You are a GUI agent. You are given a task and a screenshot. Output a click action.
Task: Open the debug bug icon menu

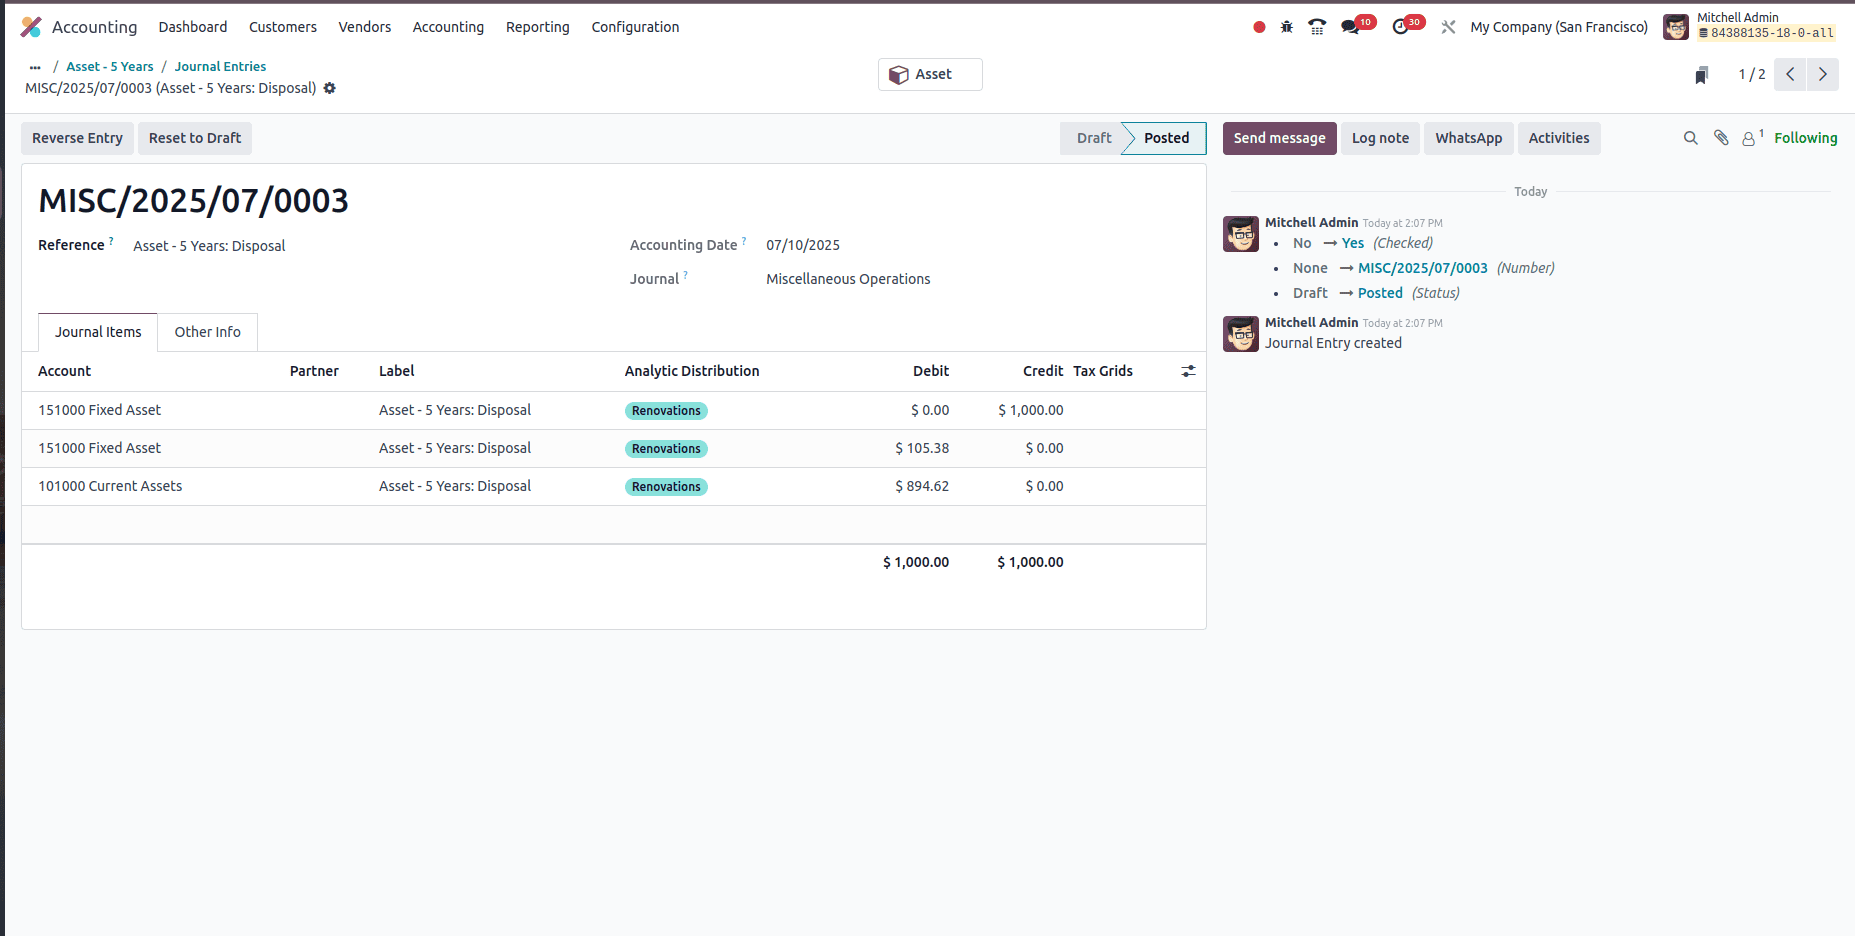(x=1287, y=27)
